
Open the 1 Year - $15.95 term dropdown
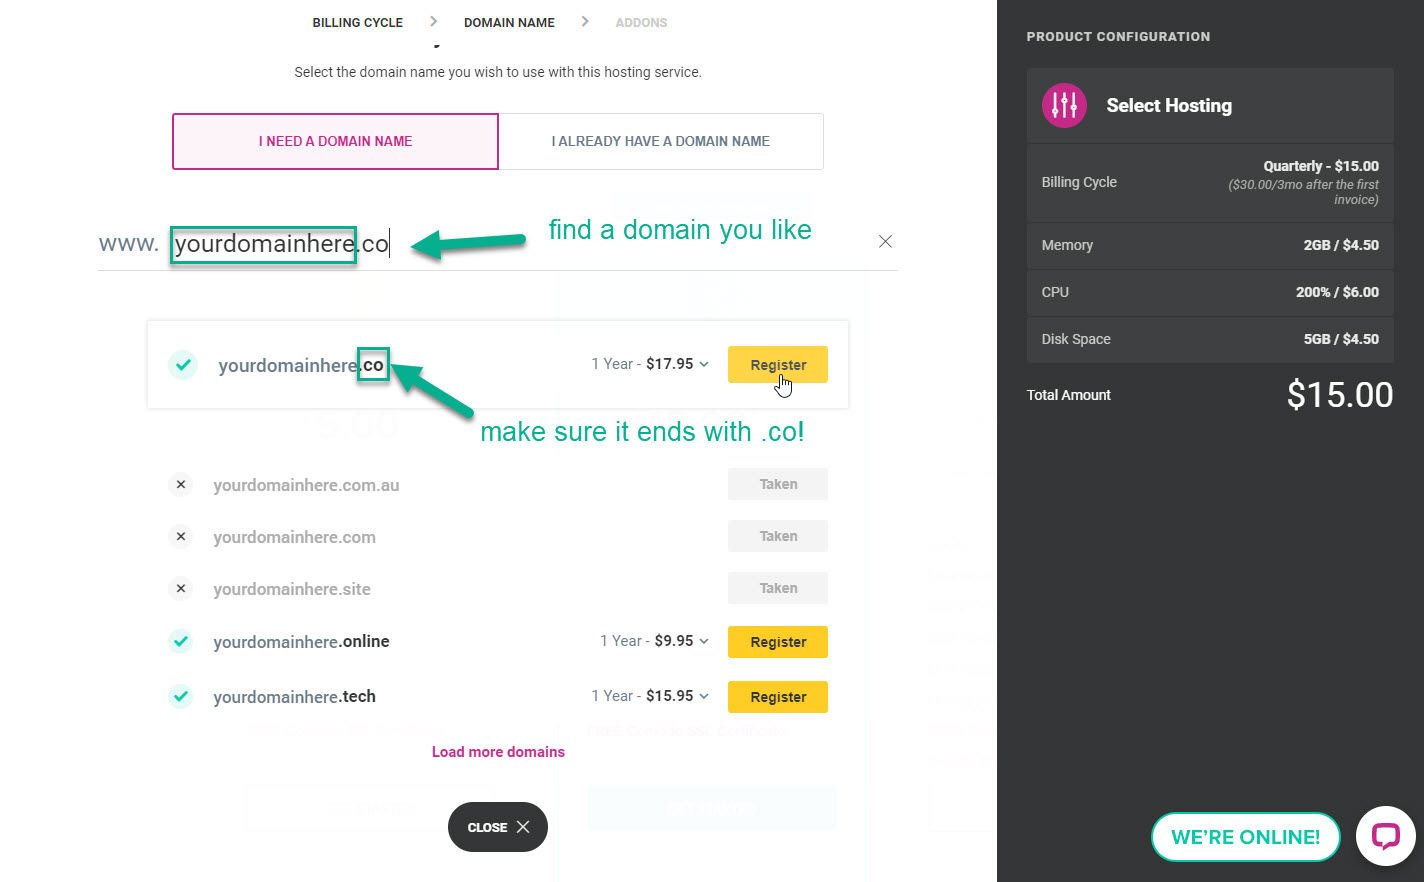[650, 696]
